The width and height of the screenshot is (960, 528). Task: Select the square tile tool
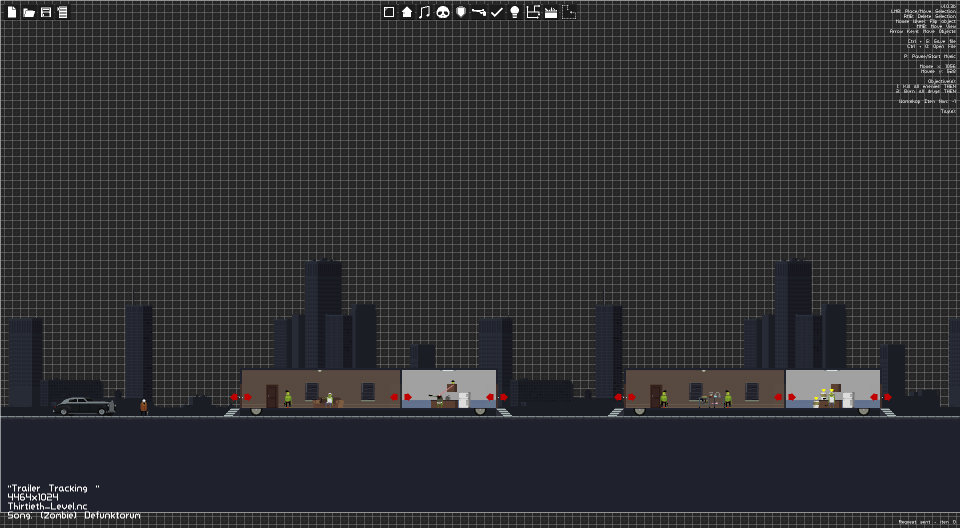coord(389,12)
